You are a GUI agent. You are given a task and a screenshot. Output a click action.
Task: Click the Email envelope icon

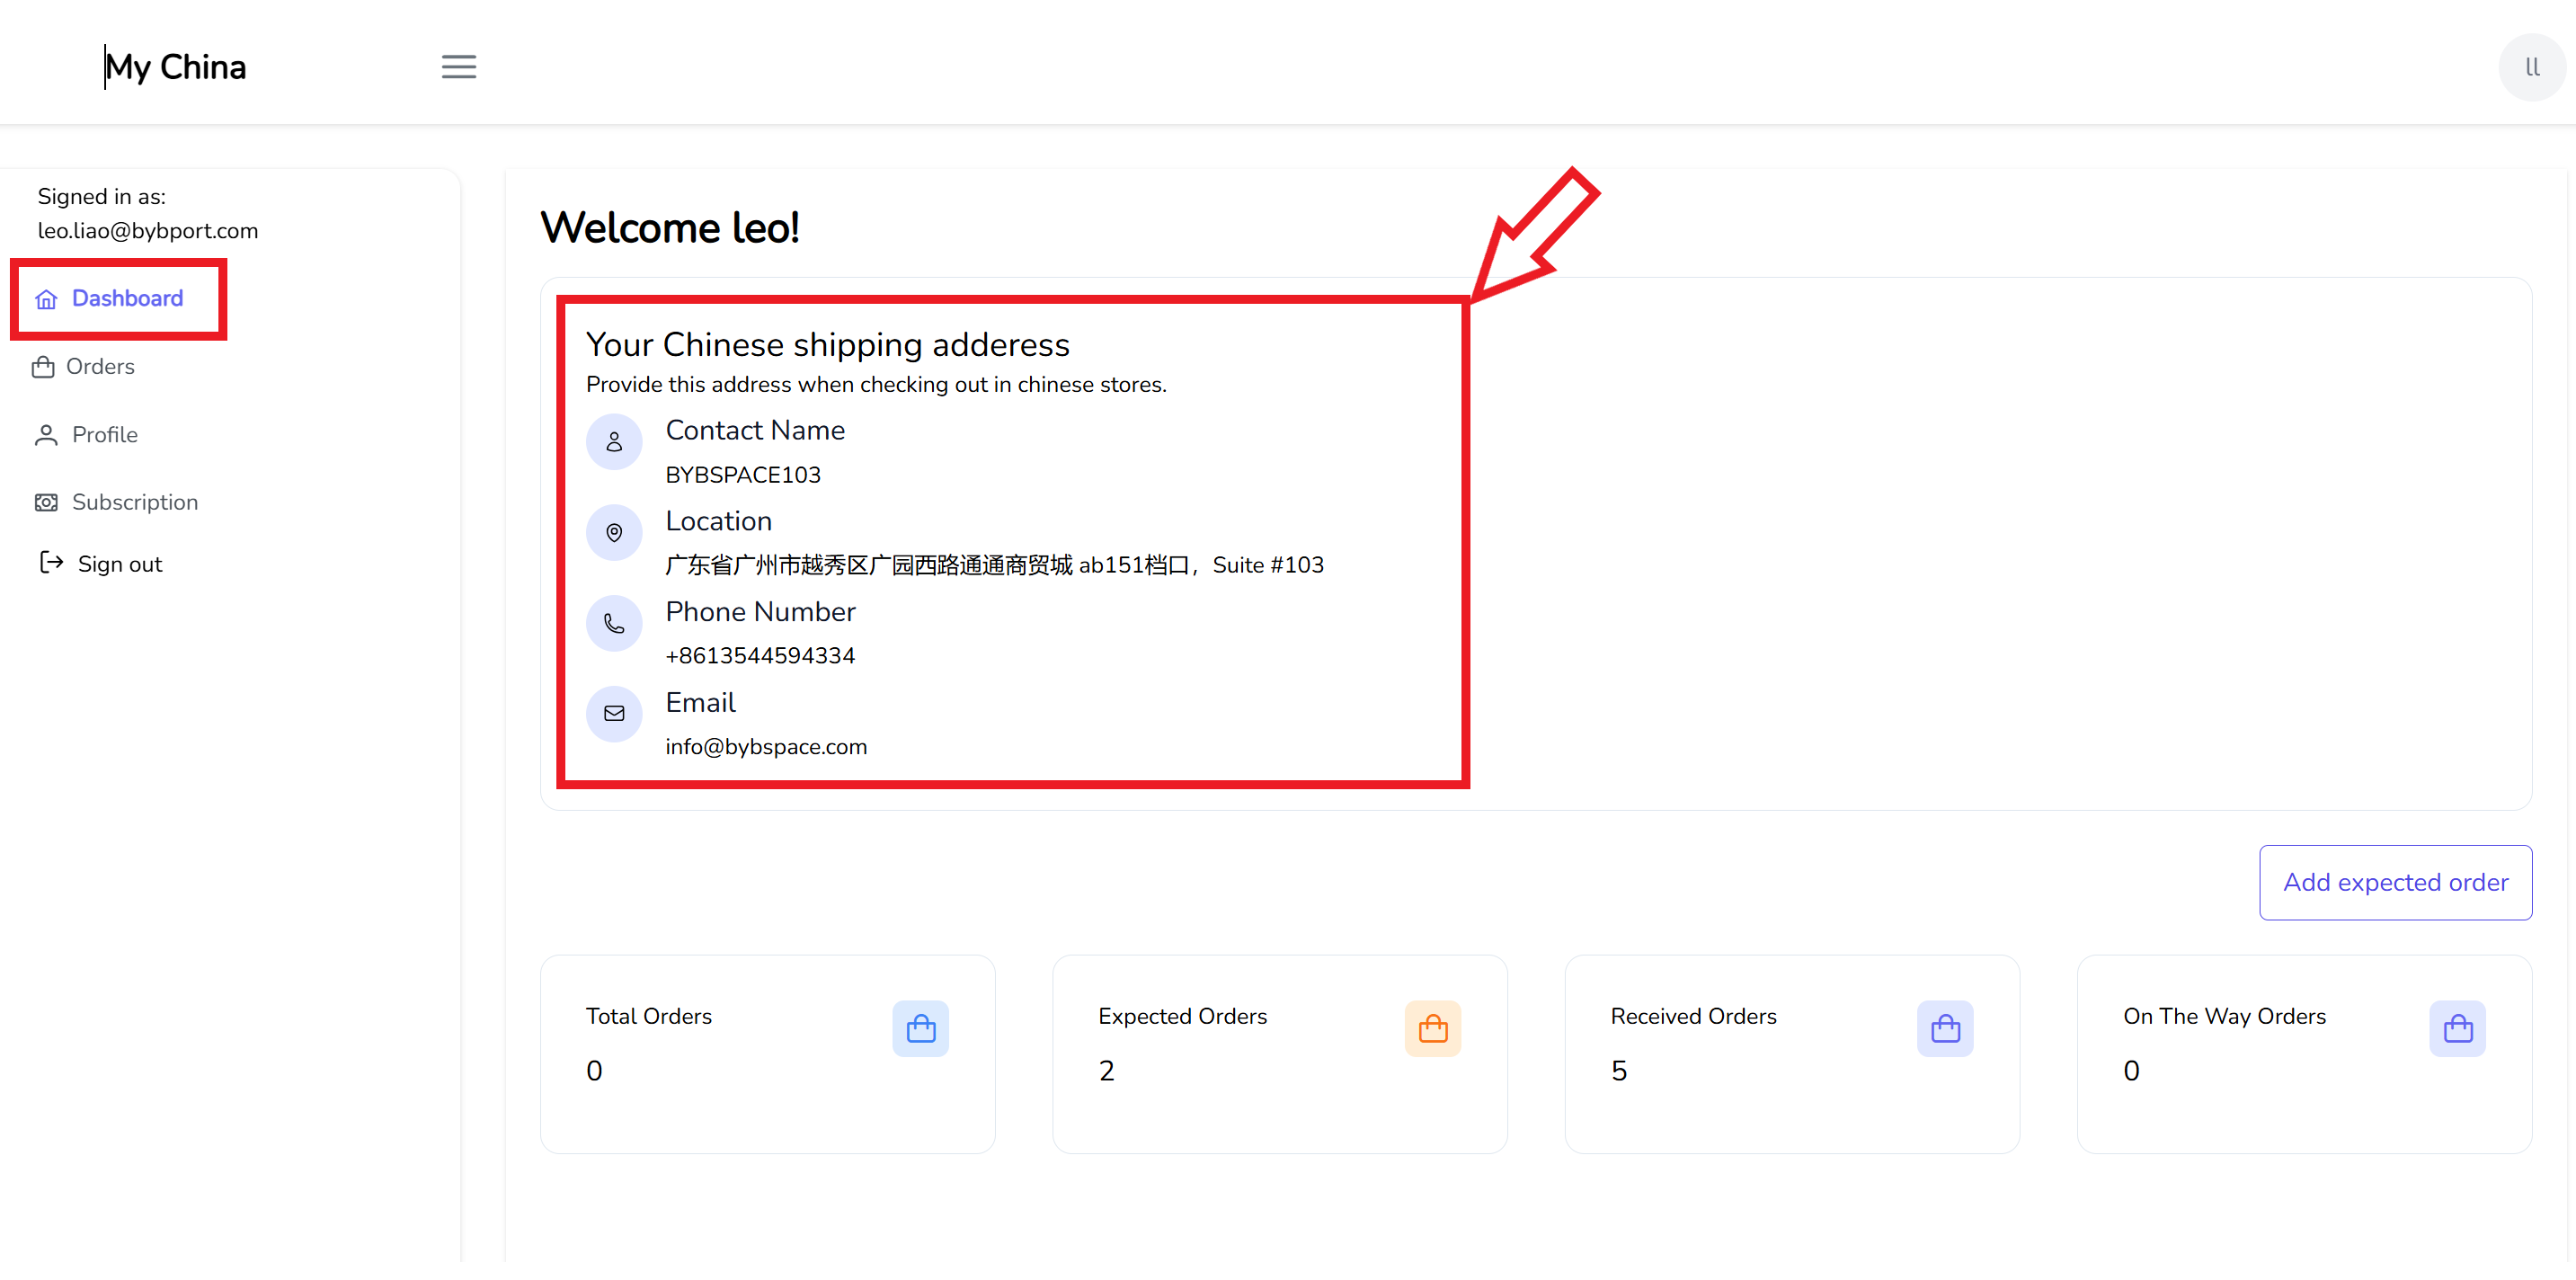[x=614, y=713]
